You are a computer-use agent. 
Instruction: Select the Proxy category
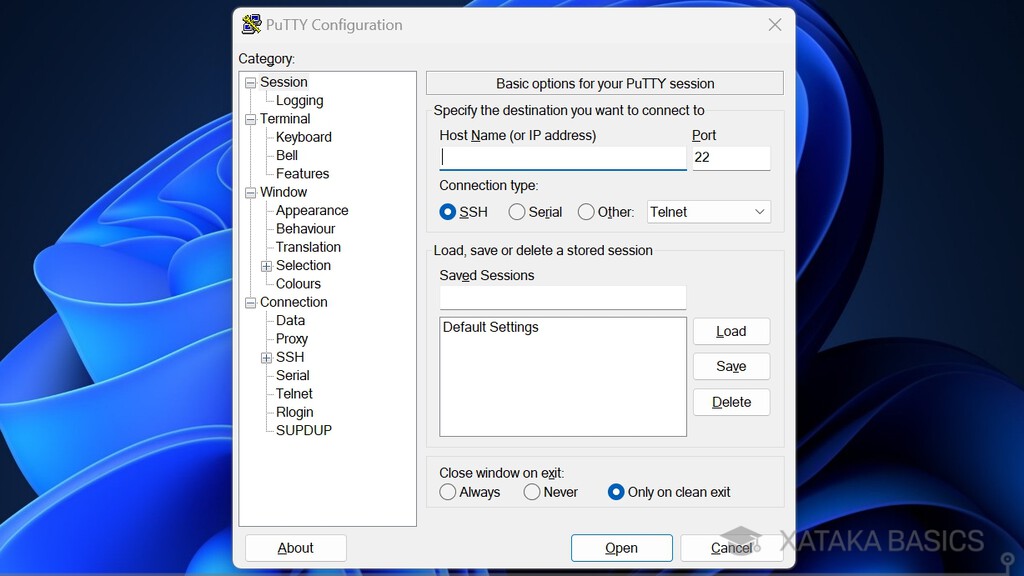(291, 338)
